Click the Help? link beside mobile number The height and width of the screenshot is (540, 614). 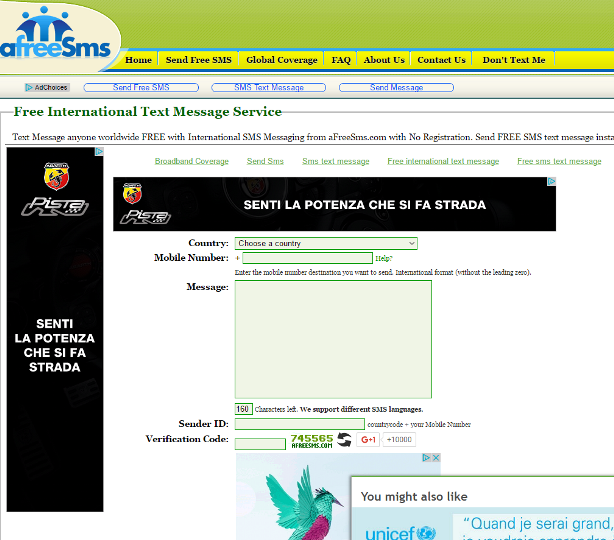tap(383, 258)
